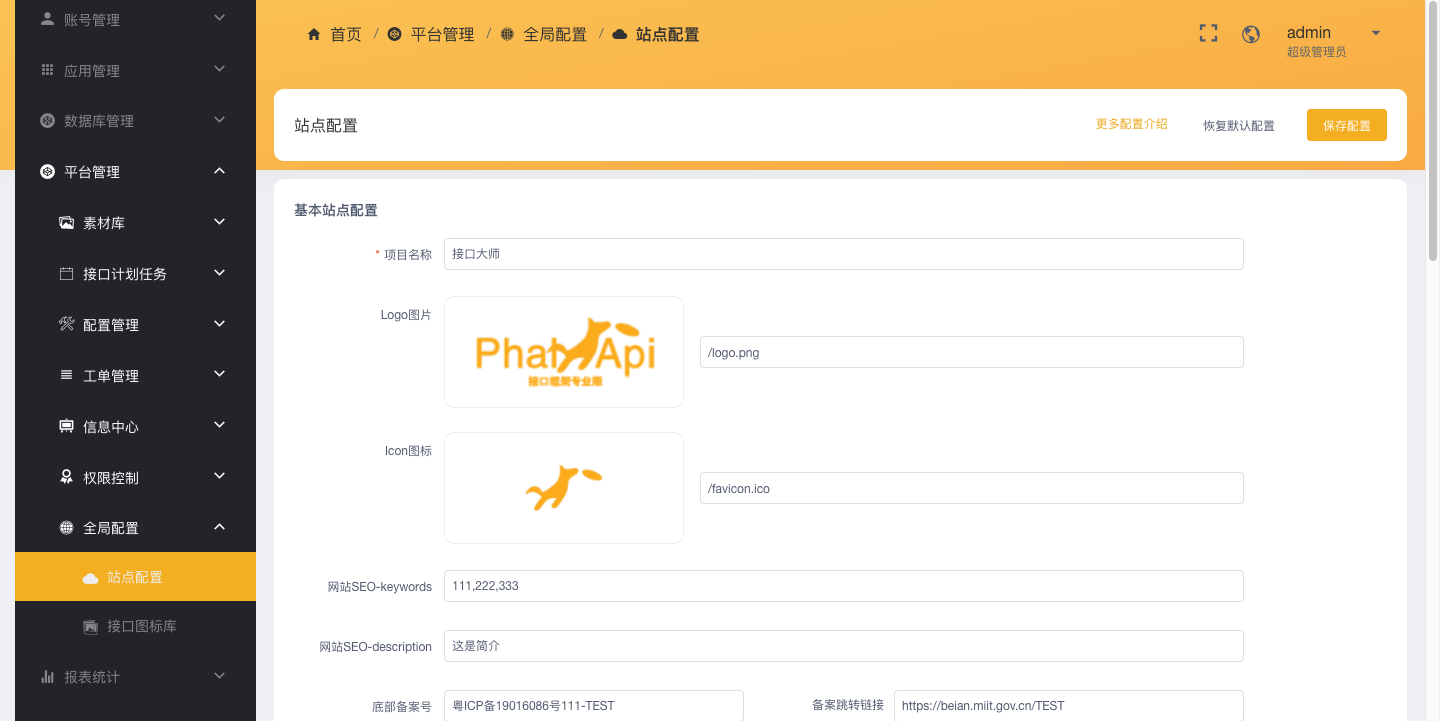
Task: Click the 接口计划任务 calendar icon
Action: (66, 274)
